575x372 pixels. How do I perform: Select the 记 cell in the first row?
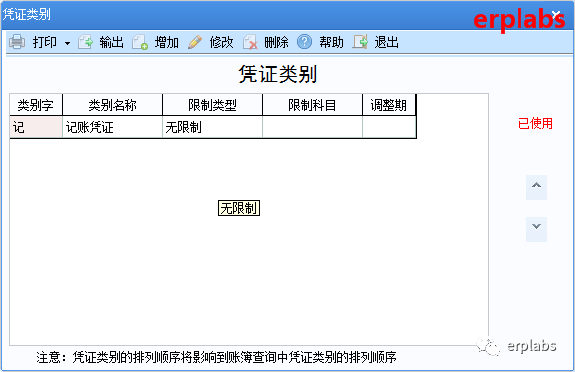36,127
